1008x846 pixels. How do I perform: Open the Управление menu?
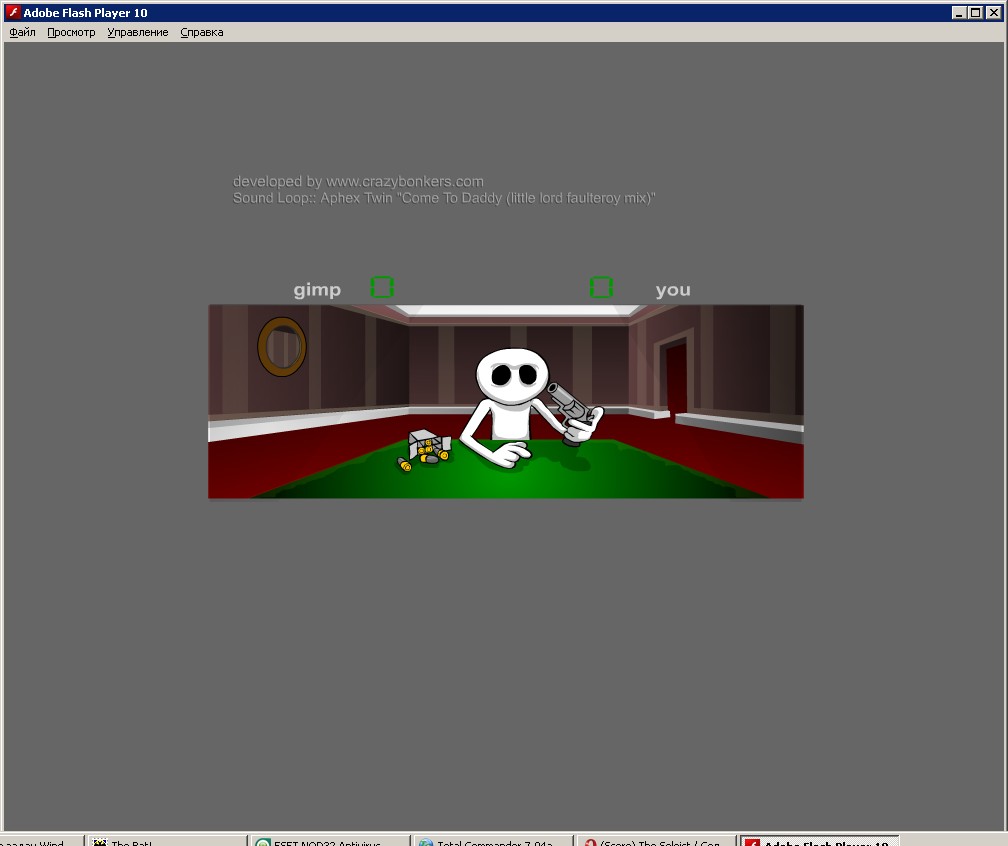click(x=138, y=32)
